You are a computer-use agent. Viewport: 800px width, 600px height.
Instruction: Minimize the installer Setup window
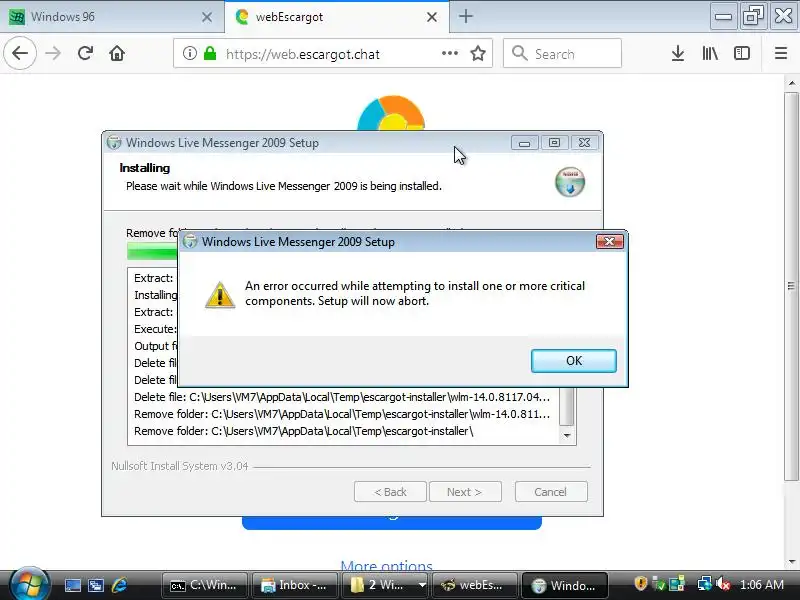tap(524, 143)
